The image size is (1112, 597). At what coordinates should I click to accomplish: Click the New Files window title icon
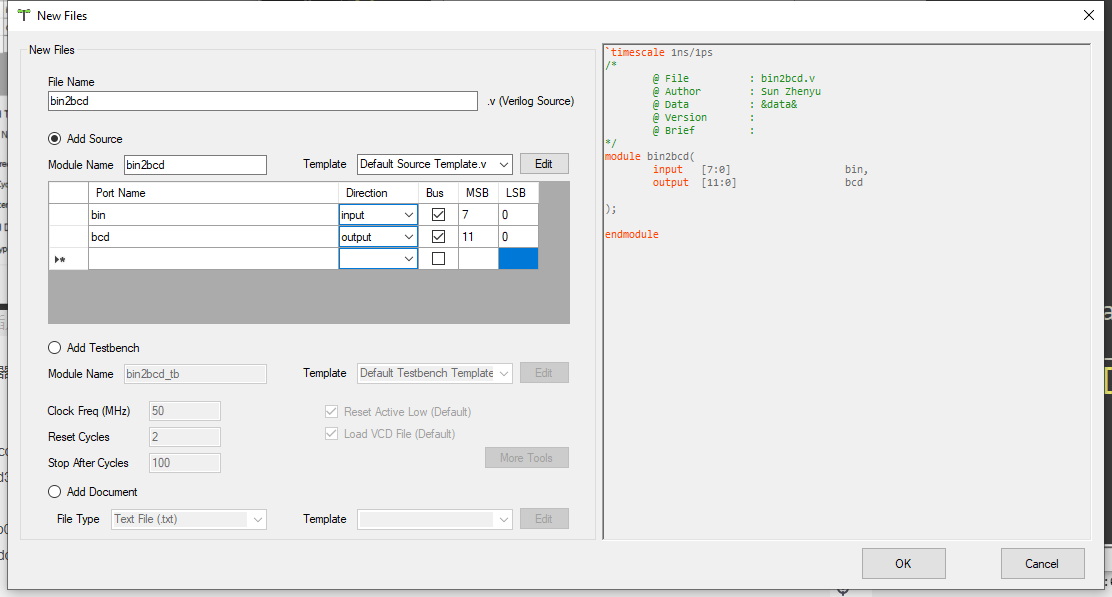click(24, 15)
